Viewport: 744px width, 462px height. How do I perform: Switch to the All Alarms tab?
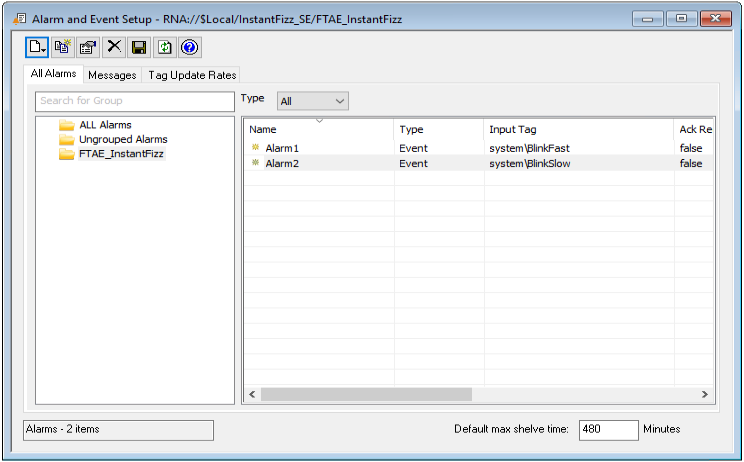pos(54,74)
